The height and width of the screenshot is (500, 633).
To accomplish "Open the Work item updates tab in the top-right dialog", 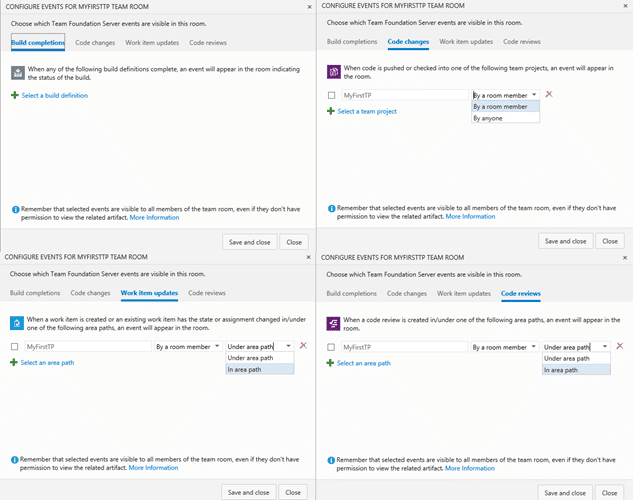I will [466, 42].
